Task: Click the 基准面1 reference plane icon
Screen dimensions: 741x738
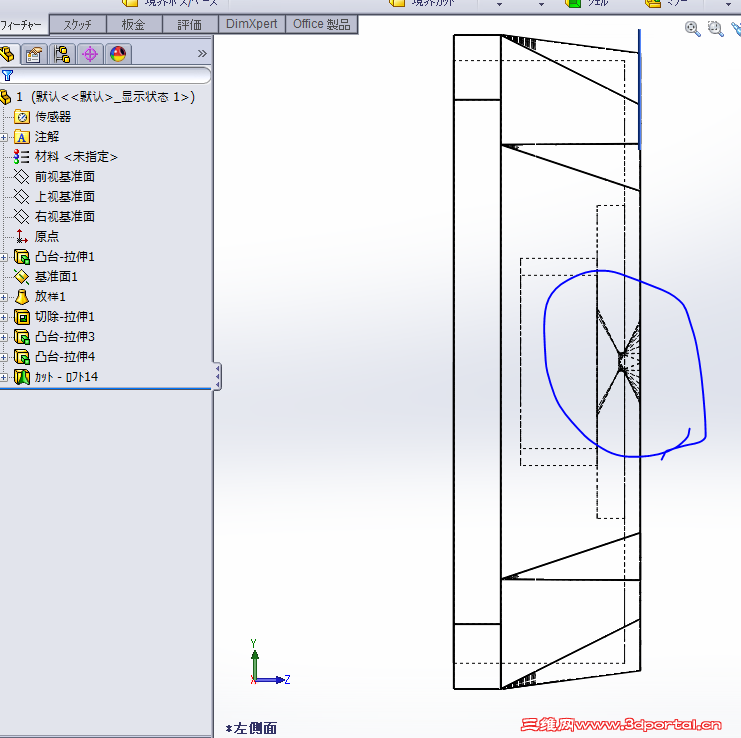Action: click(x=22, y=276)
